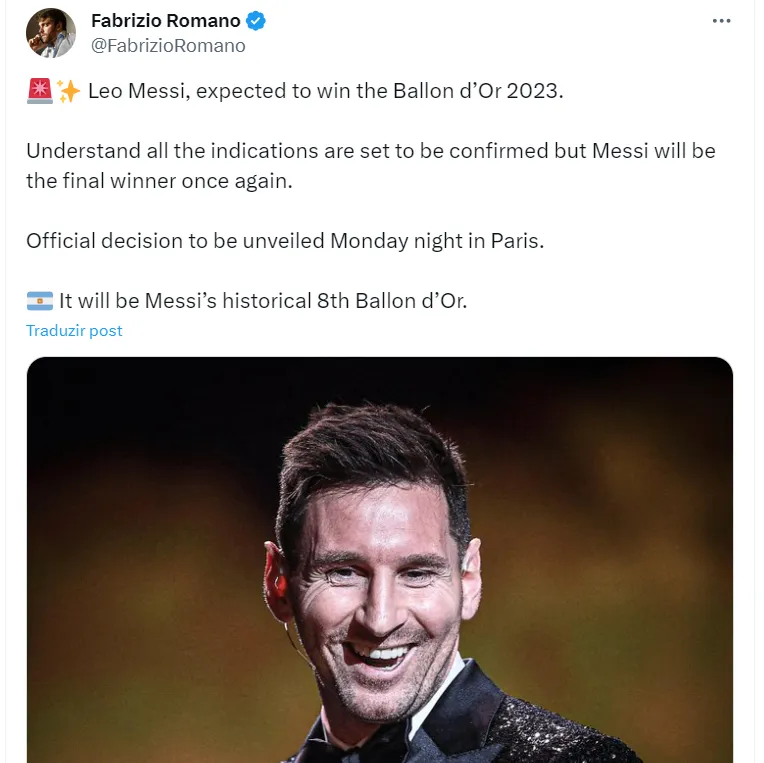Click the word 'Paris' in the tweet

click(x=514, y=241)
